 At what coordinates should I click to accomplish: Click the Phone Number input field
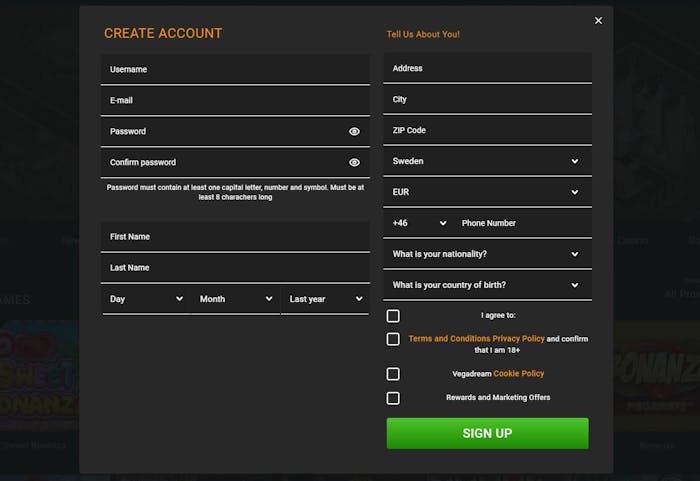(x=523, y=223)
